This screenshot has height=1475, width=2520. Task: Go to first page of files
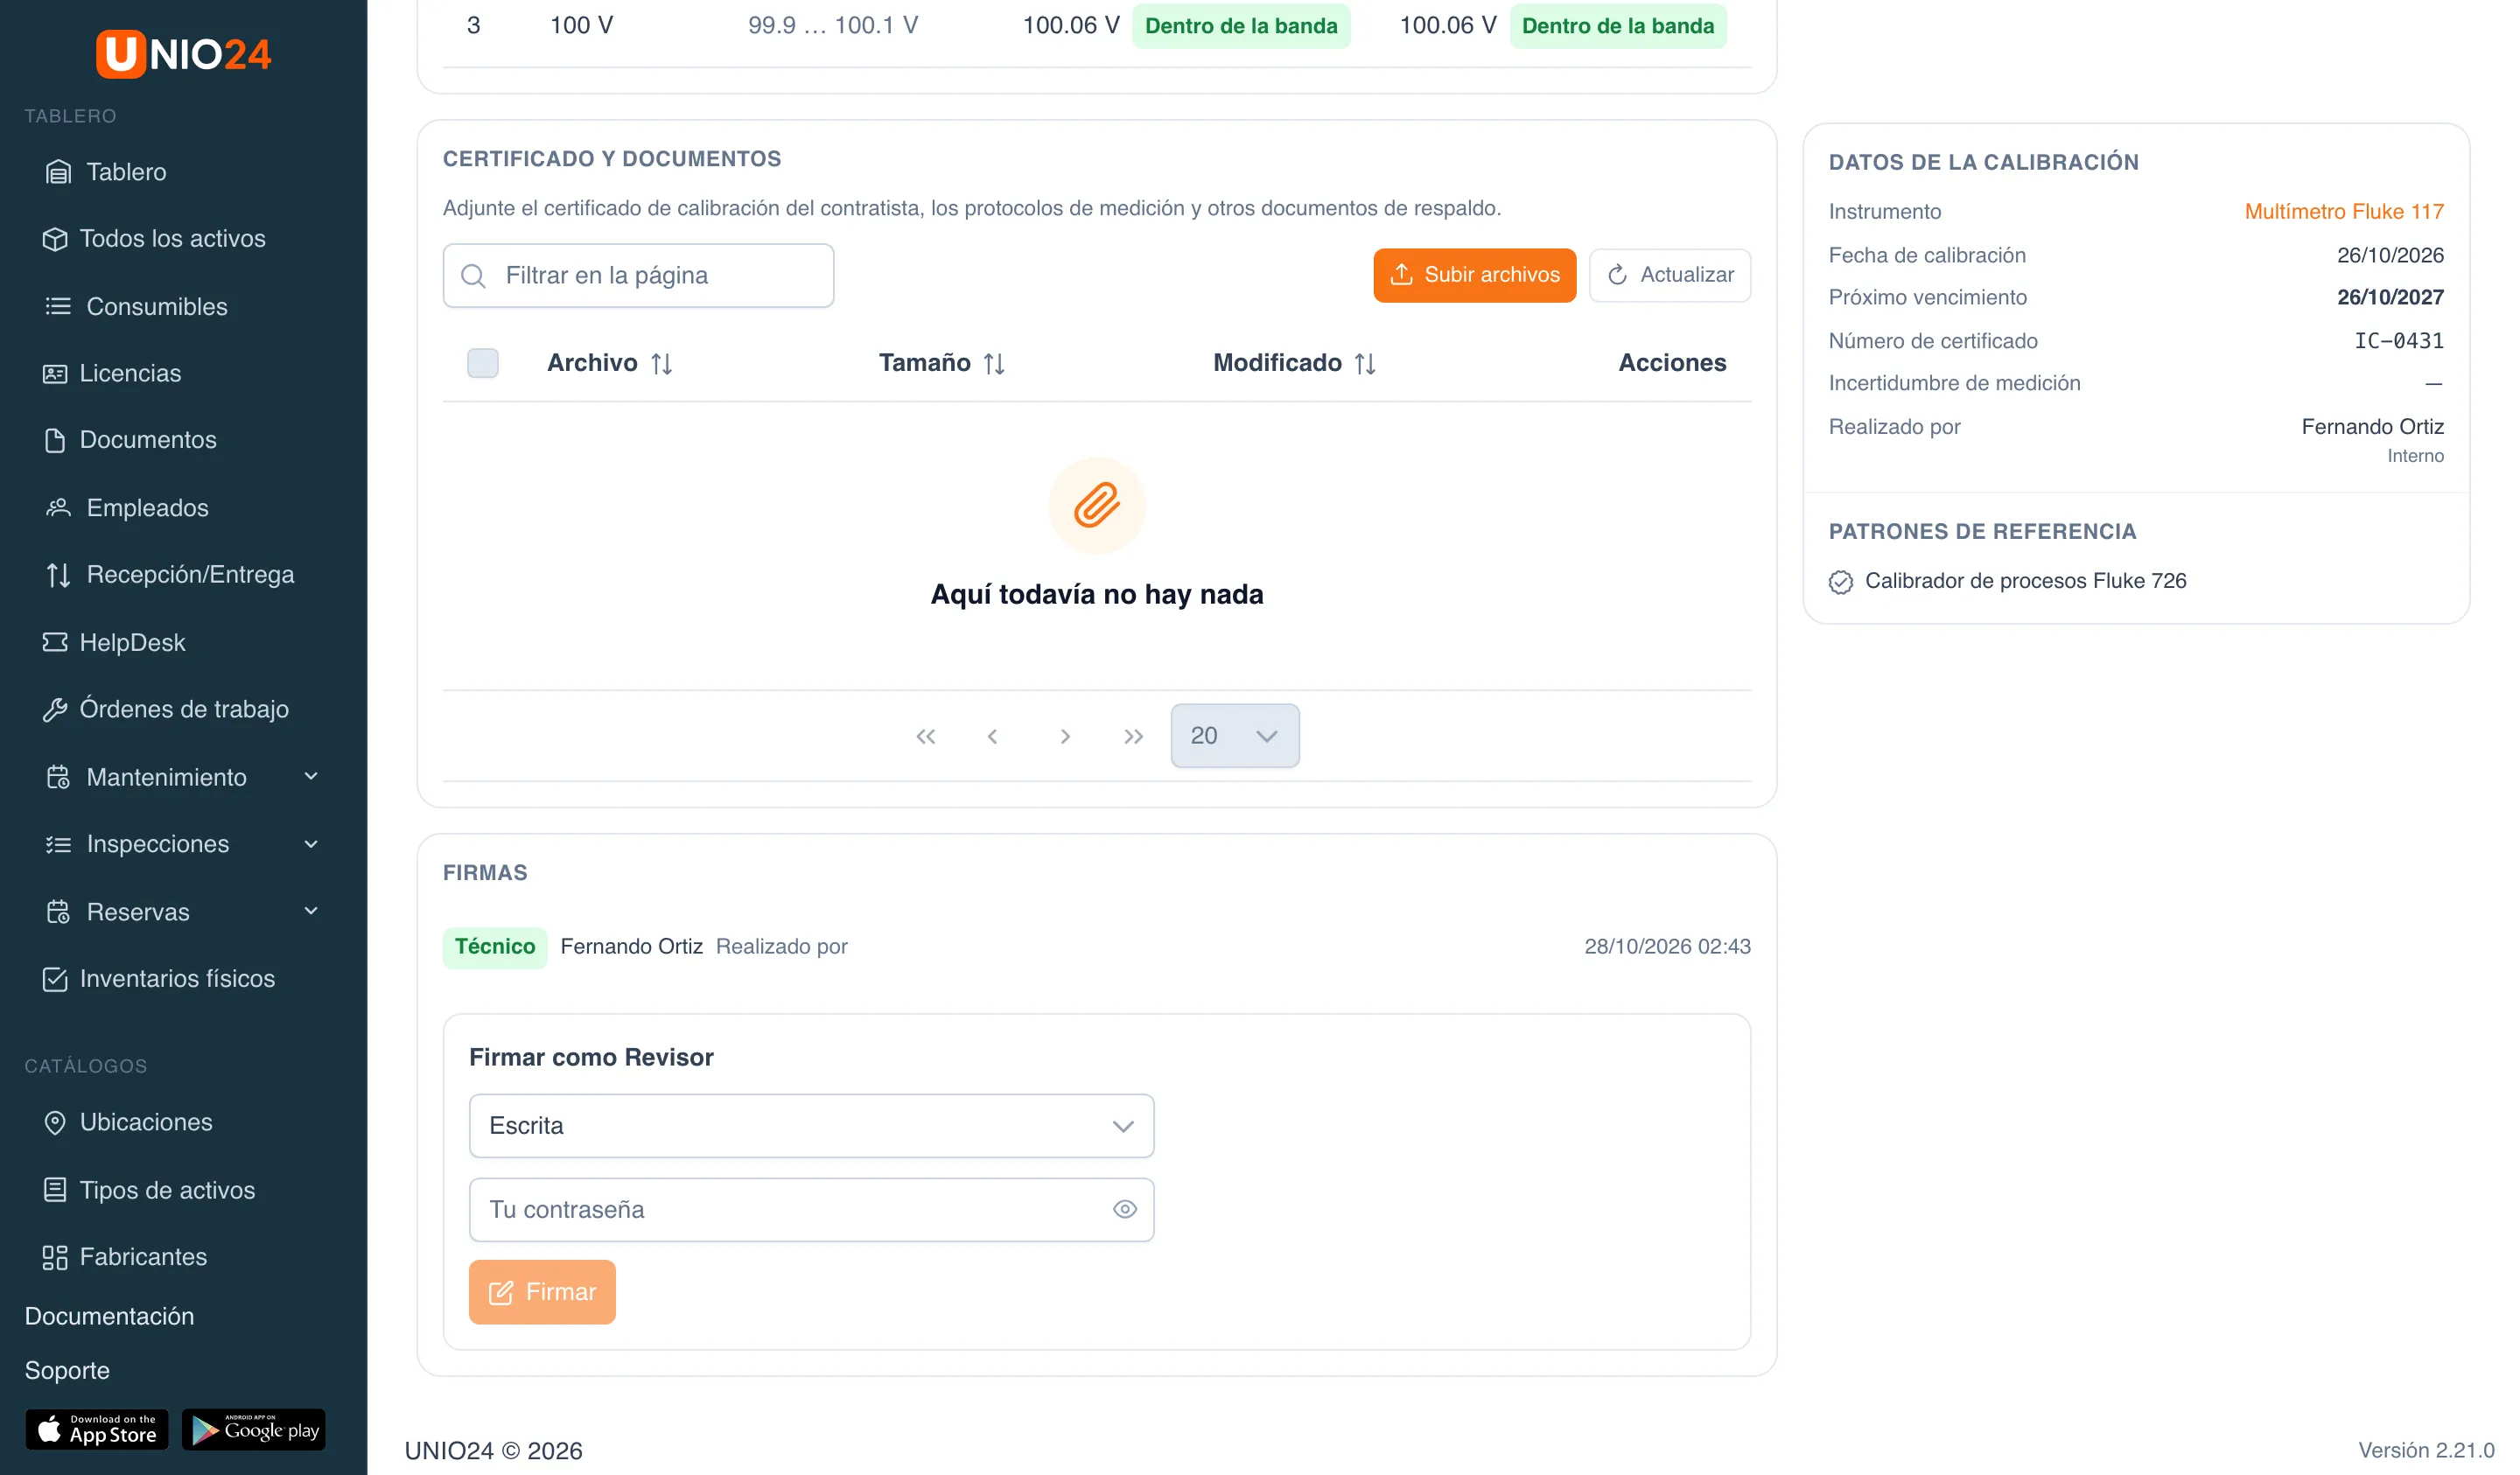(926, 737)
